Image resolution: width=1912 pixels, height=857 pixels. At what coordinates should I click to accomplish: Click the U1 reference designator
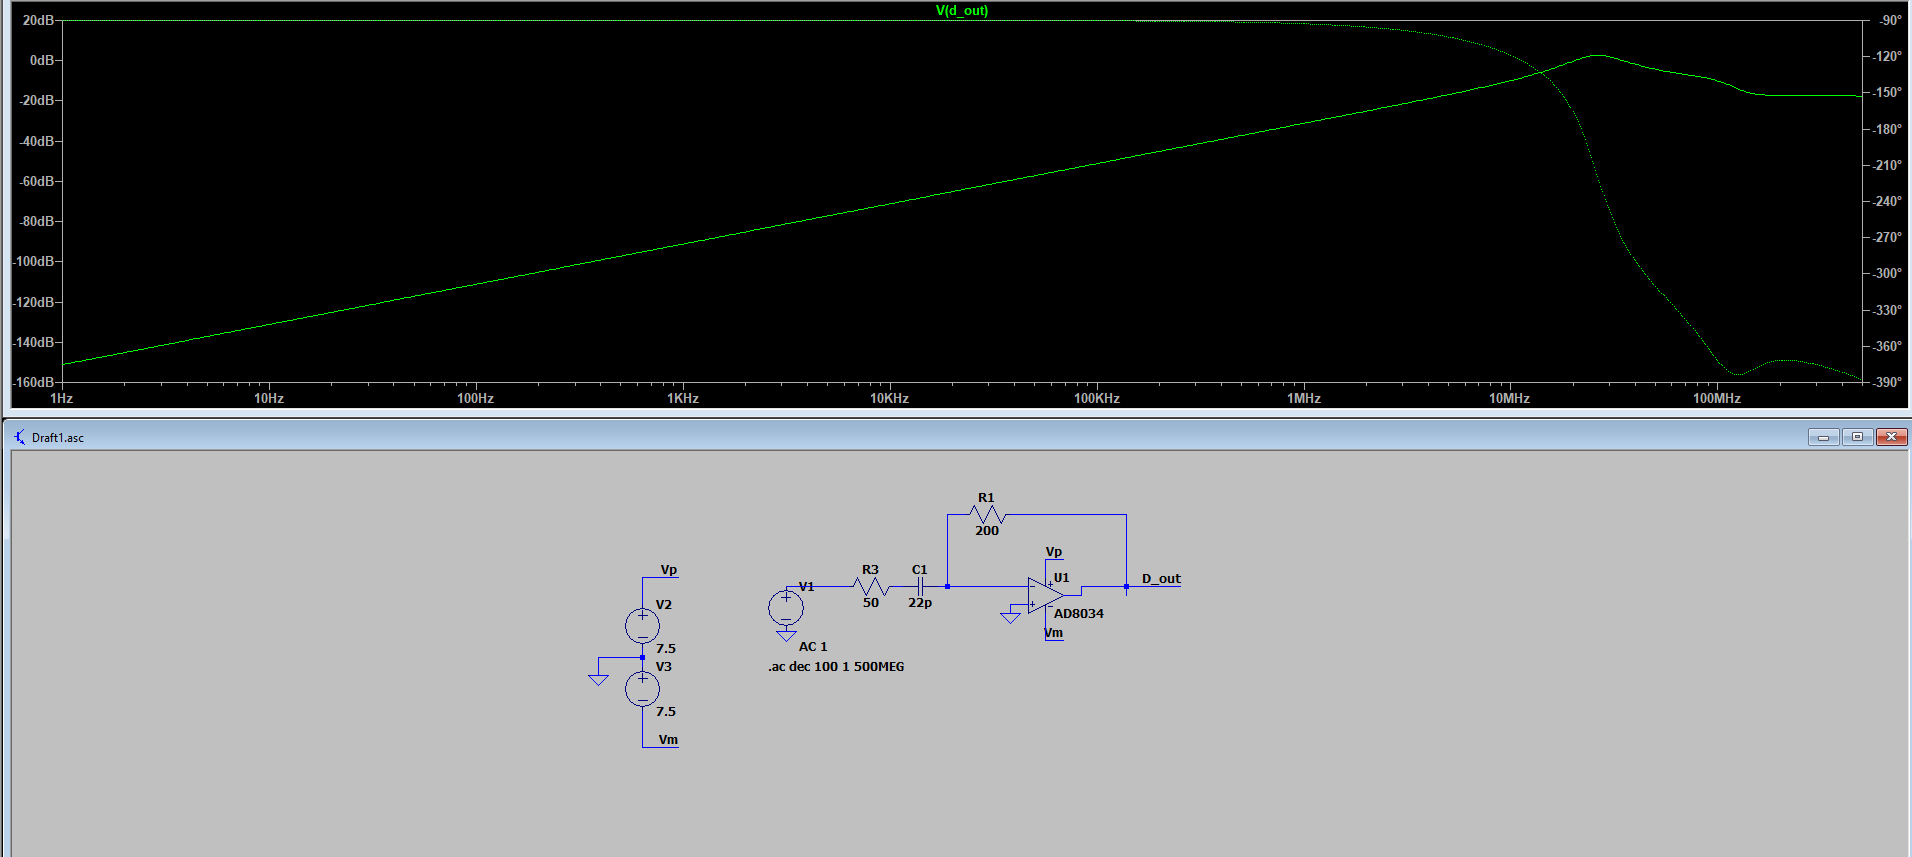[1062, 578]
